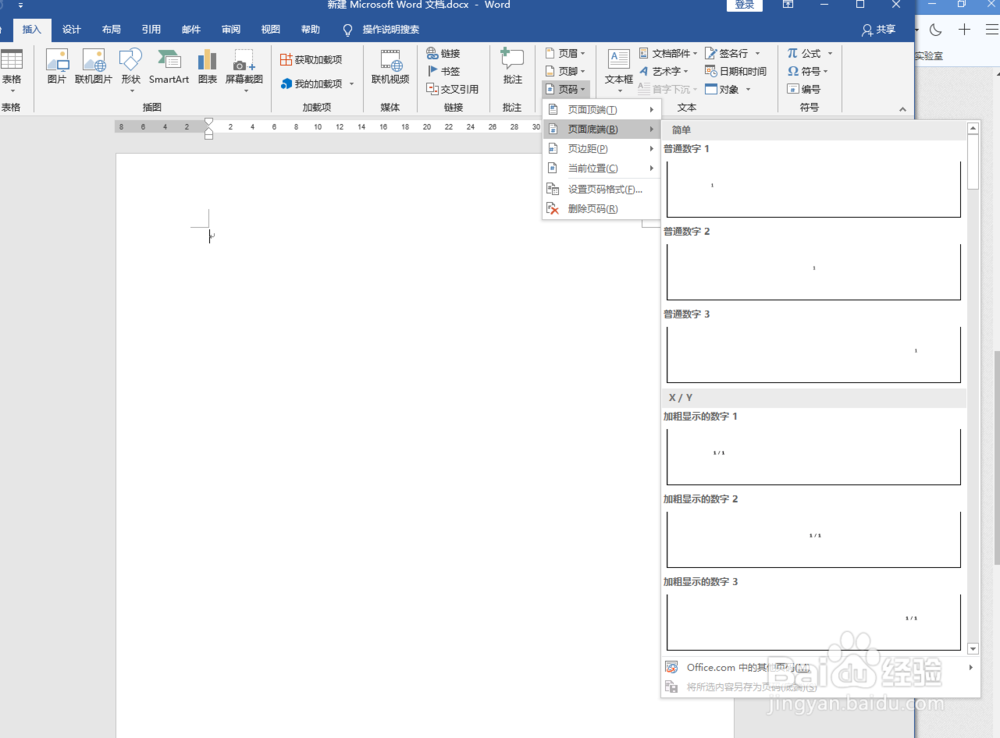Switch to the 帮助 help tab

click(x=311, y=29)
